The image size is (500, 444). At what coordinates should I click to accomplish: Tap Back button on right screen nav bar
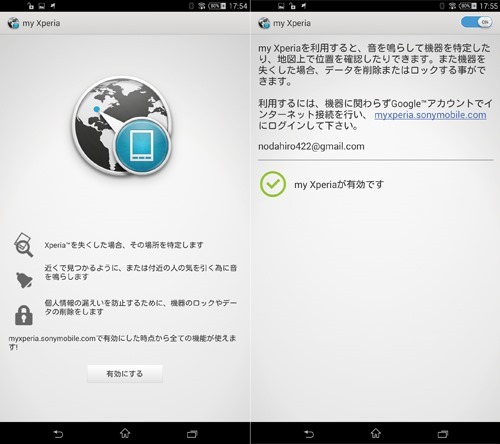[x=309, y=434]
